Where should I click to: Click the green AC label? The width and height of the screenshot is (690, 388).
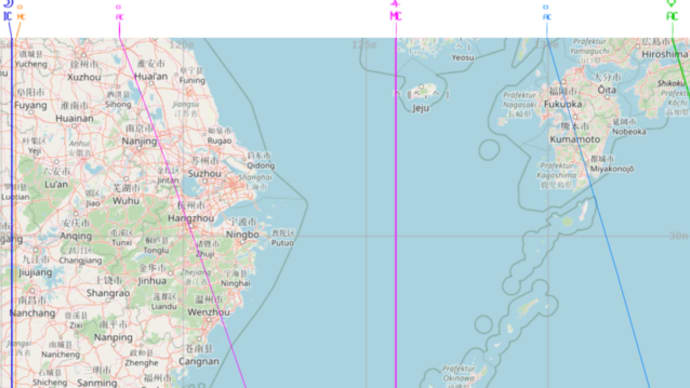click(x=672, y=16)
